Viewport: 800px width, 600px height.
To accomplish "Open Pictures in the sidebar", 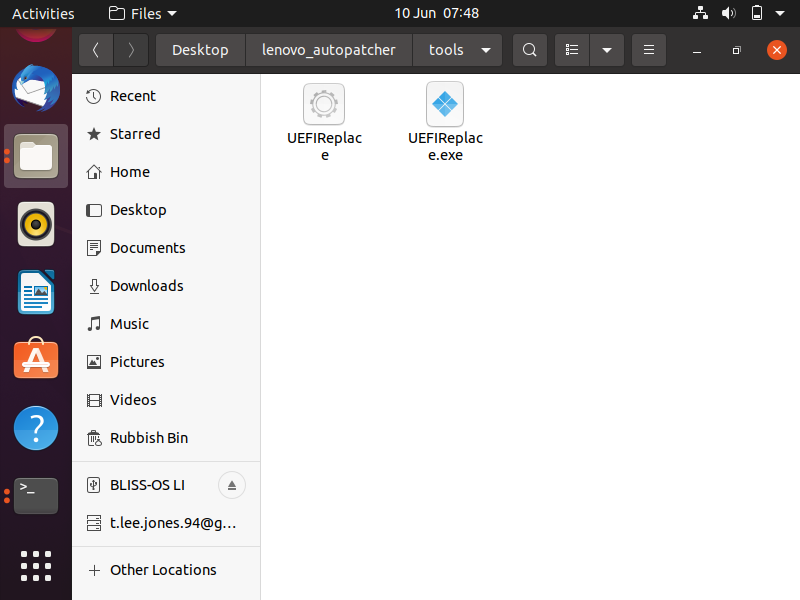I will [x=166, y=362].
